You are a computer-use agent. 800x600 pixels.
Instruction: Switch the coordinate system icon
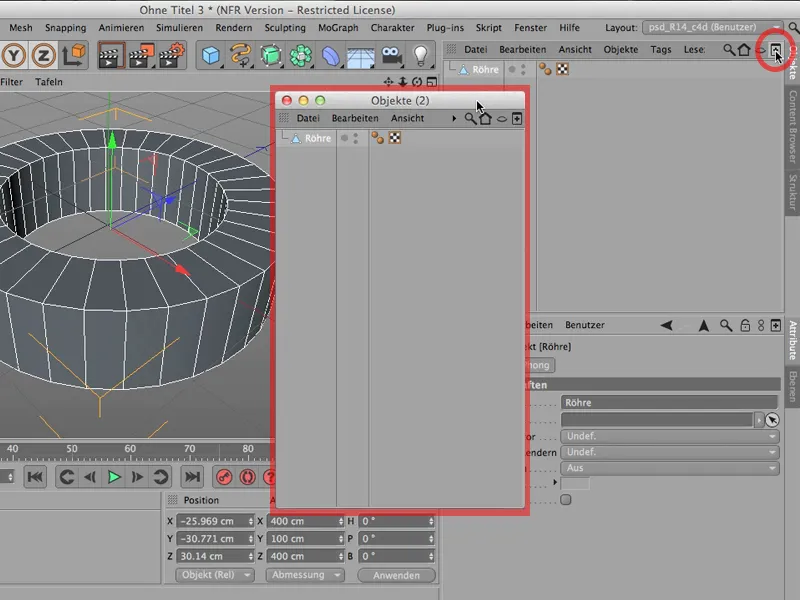pyautogui.click(x=74, y=55)
